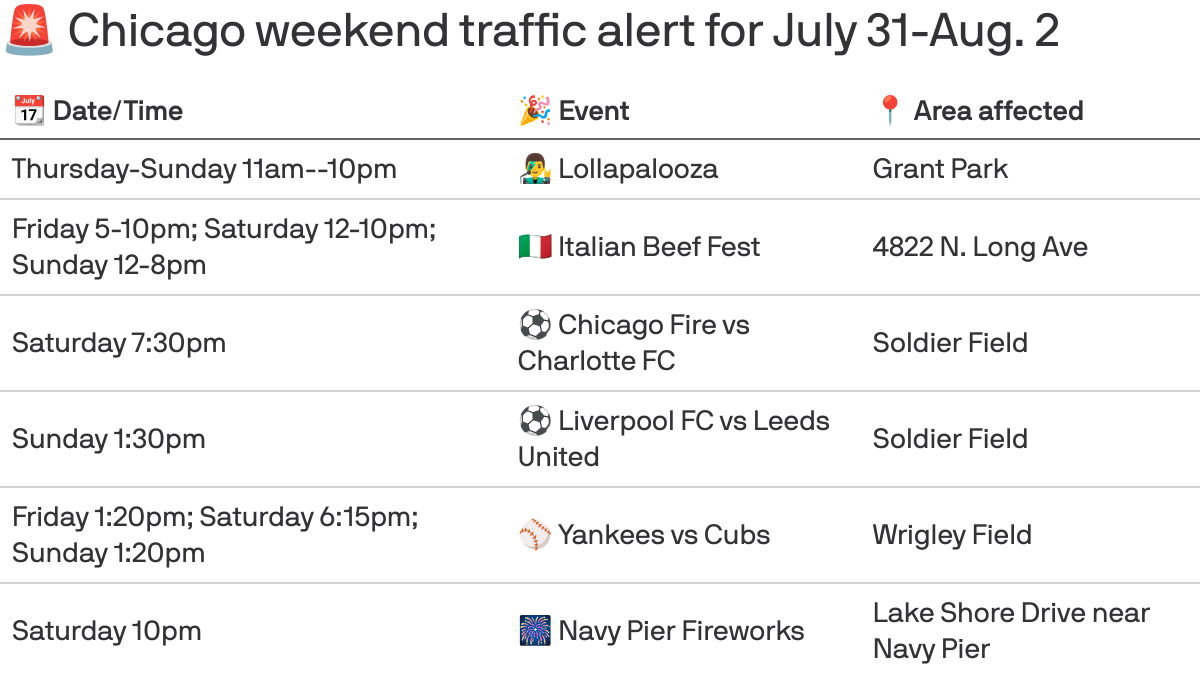Screen dimensions: 1200x678
Task: Click the calendar icon beside Date/Time
Action: point(29,110)
